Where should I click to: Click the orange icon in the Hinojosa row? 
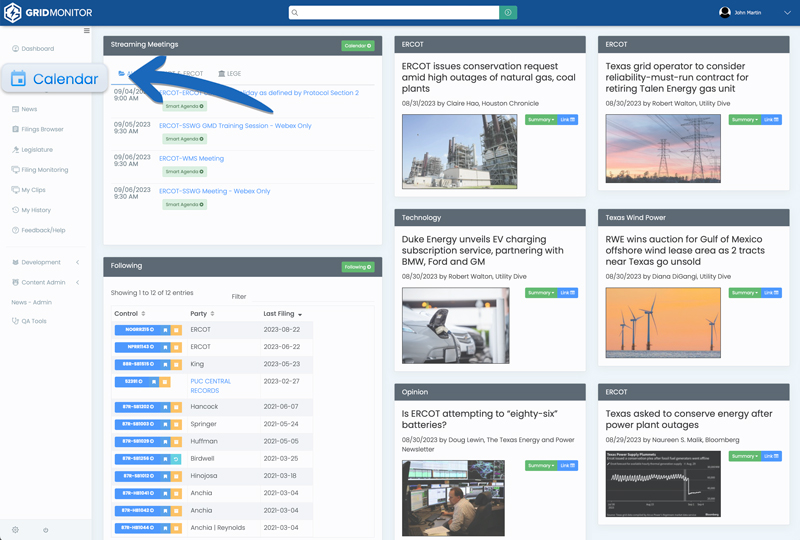coord(176,476)
